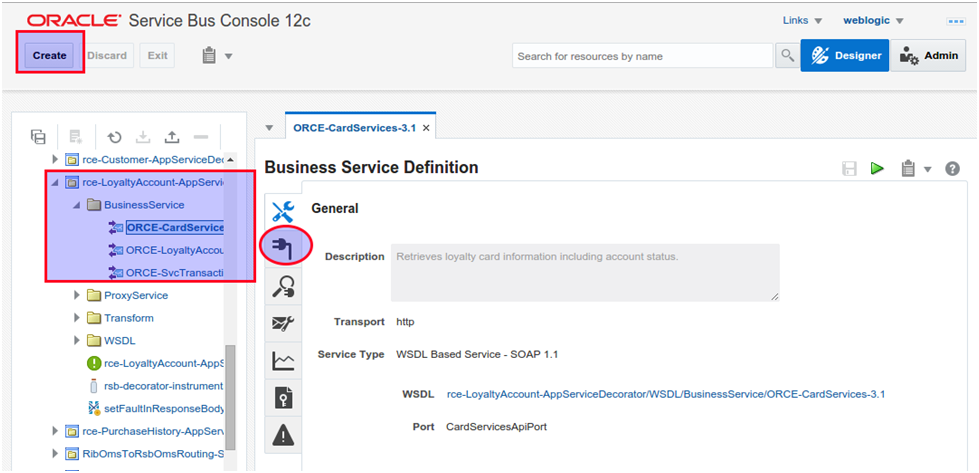Open the Message Handling tab (envelope icon)
Image resolution: width=979 pixels, height=473 pixels.
(x=283, y=323)
